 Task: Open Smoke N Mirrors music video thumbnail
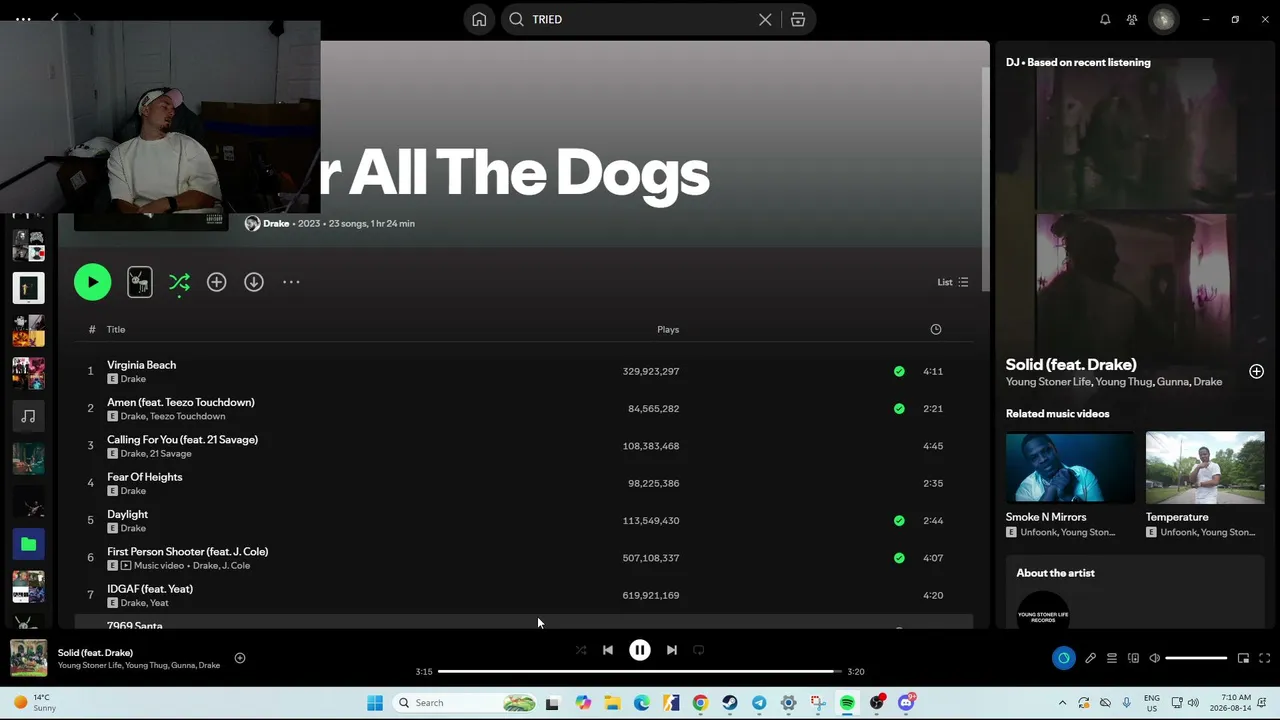point(1070,467)
